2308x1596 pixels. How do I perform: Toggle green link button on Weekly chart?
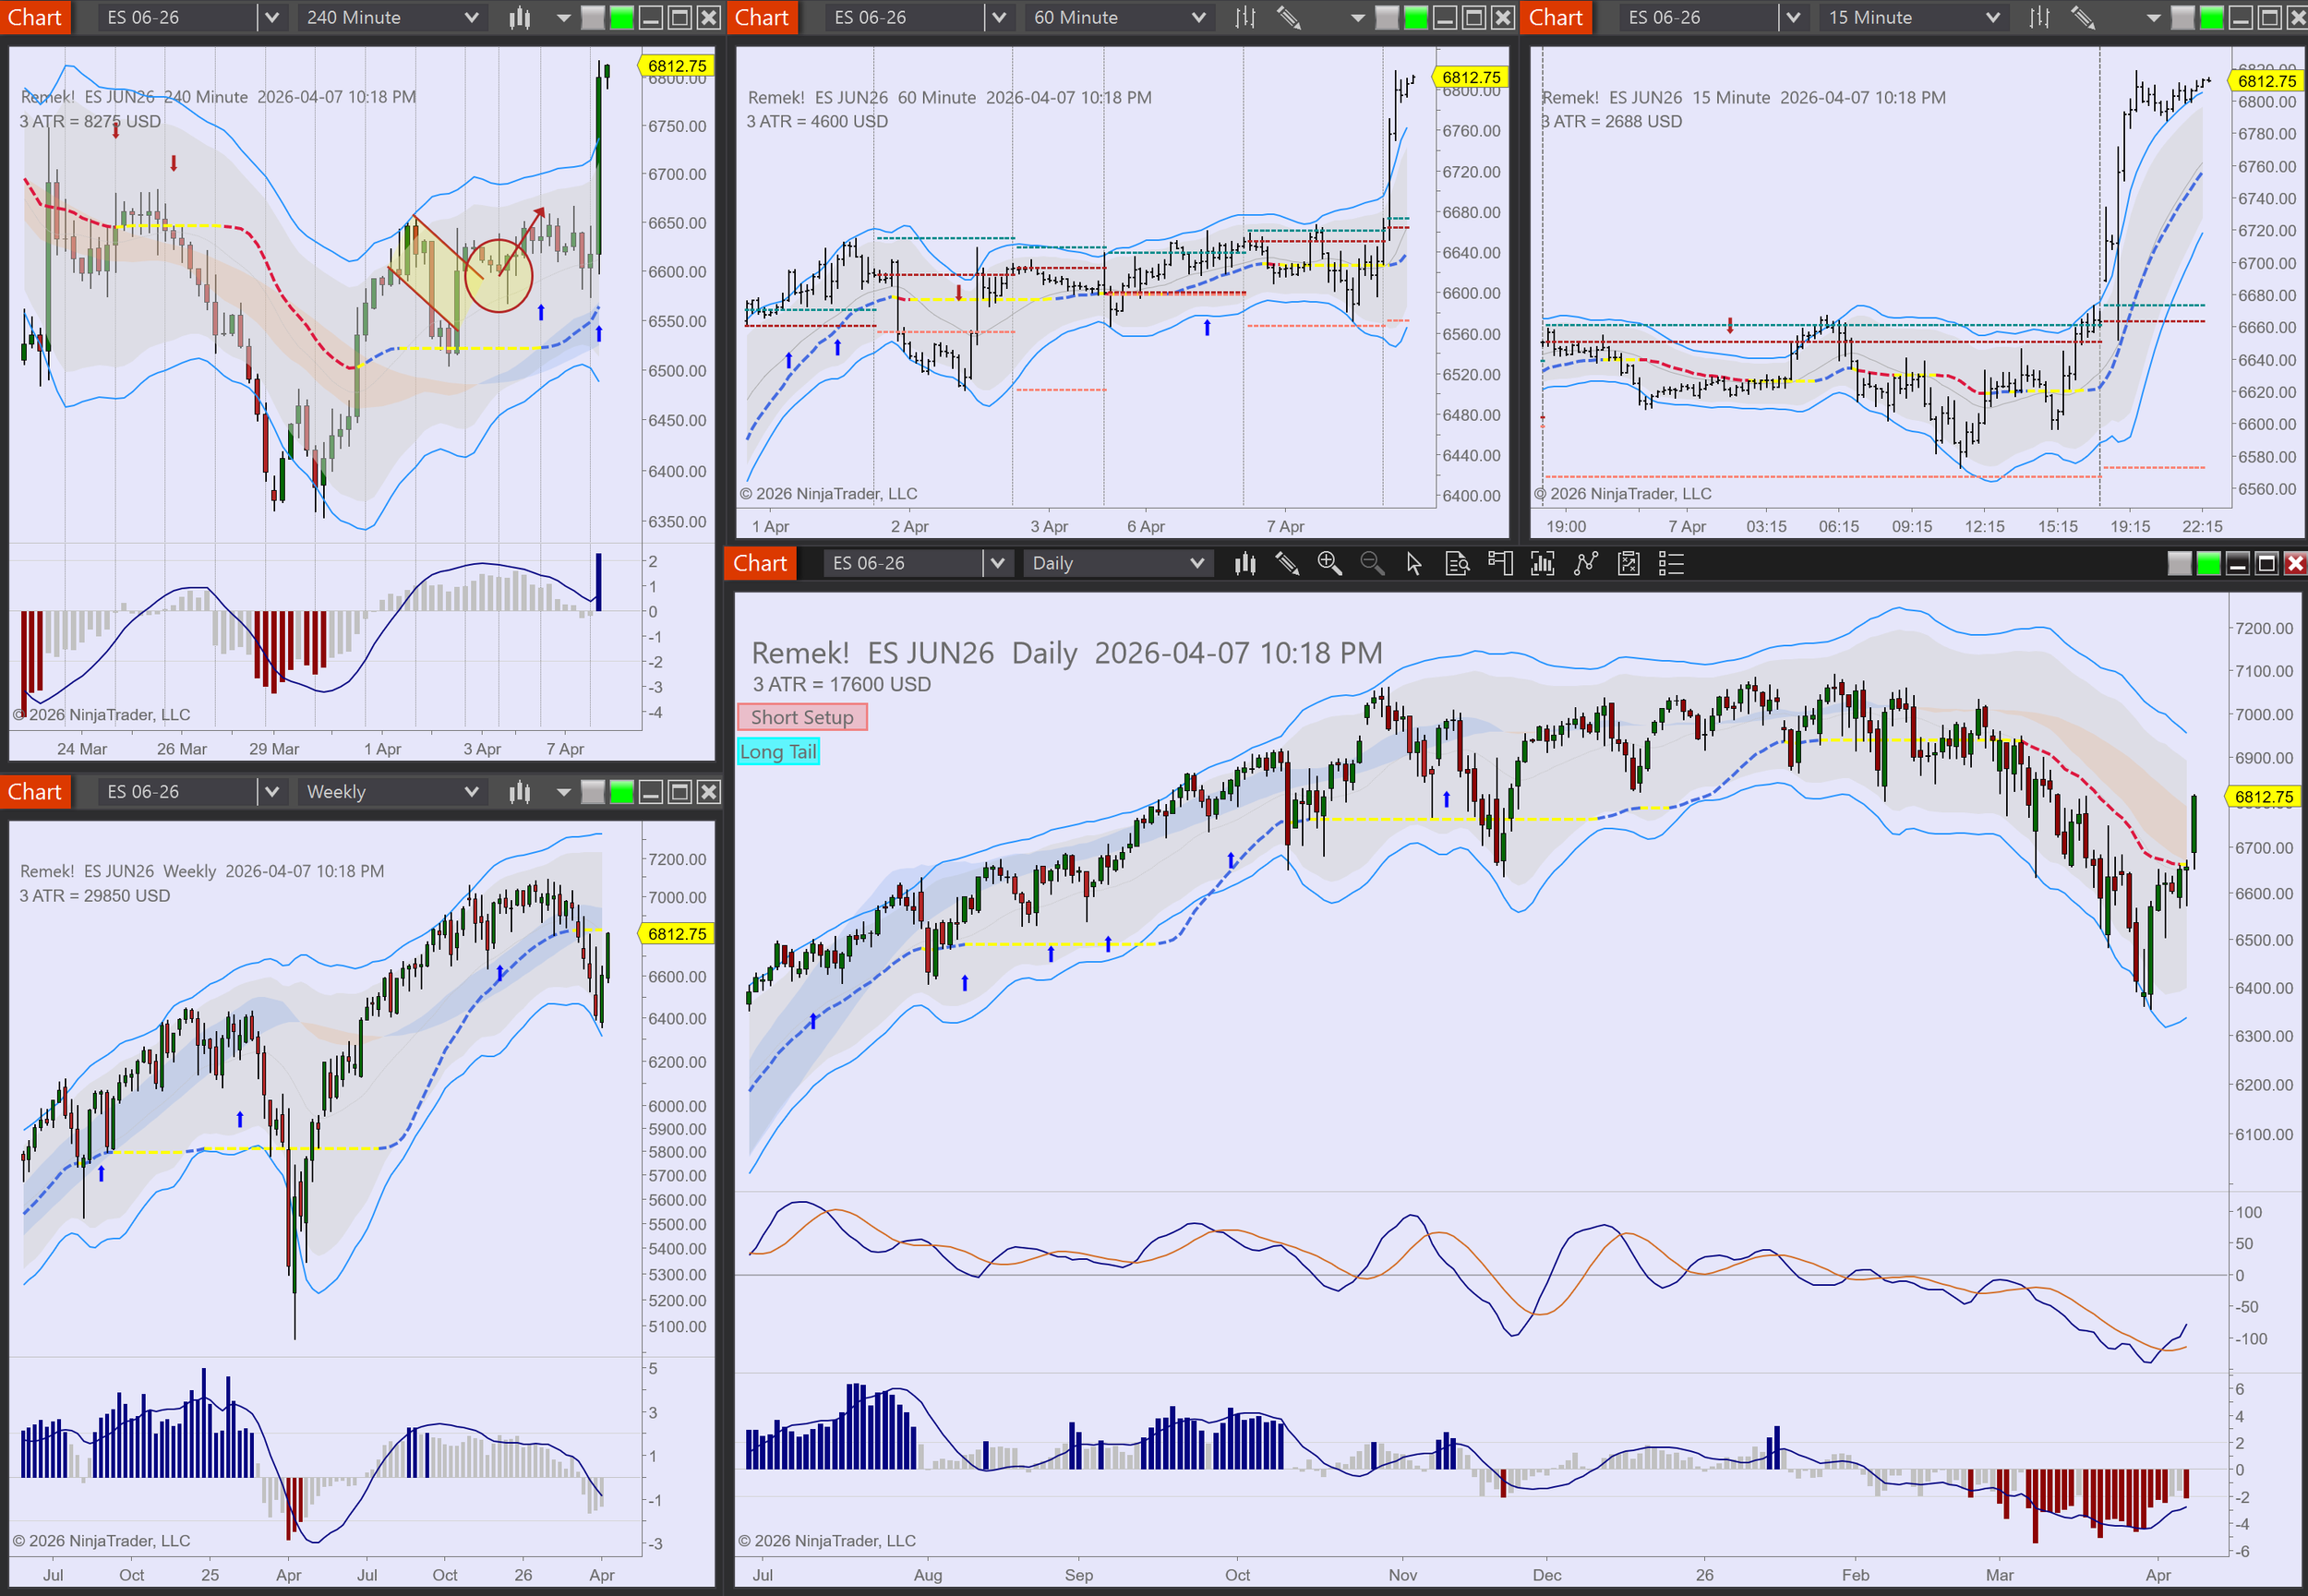[622, 792]
